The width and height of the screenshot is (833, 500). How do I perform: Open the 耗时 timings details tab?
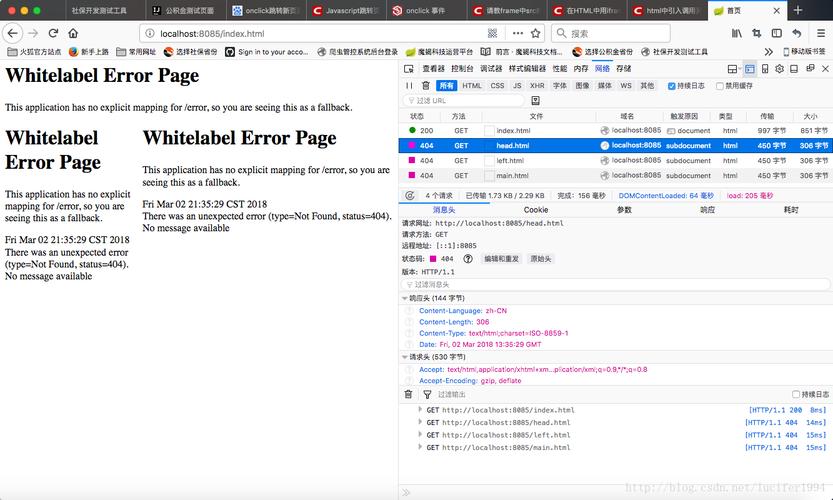(x=791, y=210)
